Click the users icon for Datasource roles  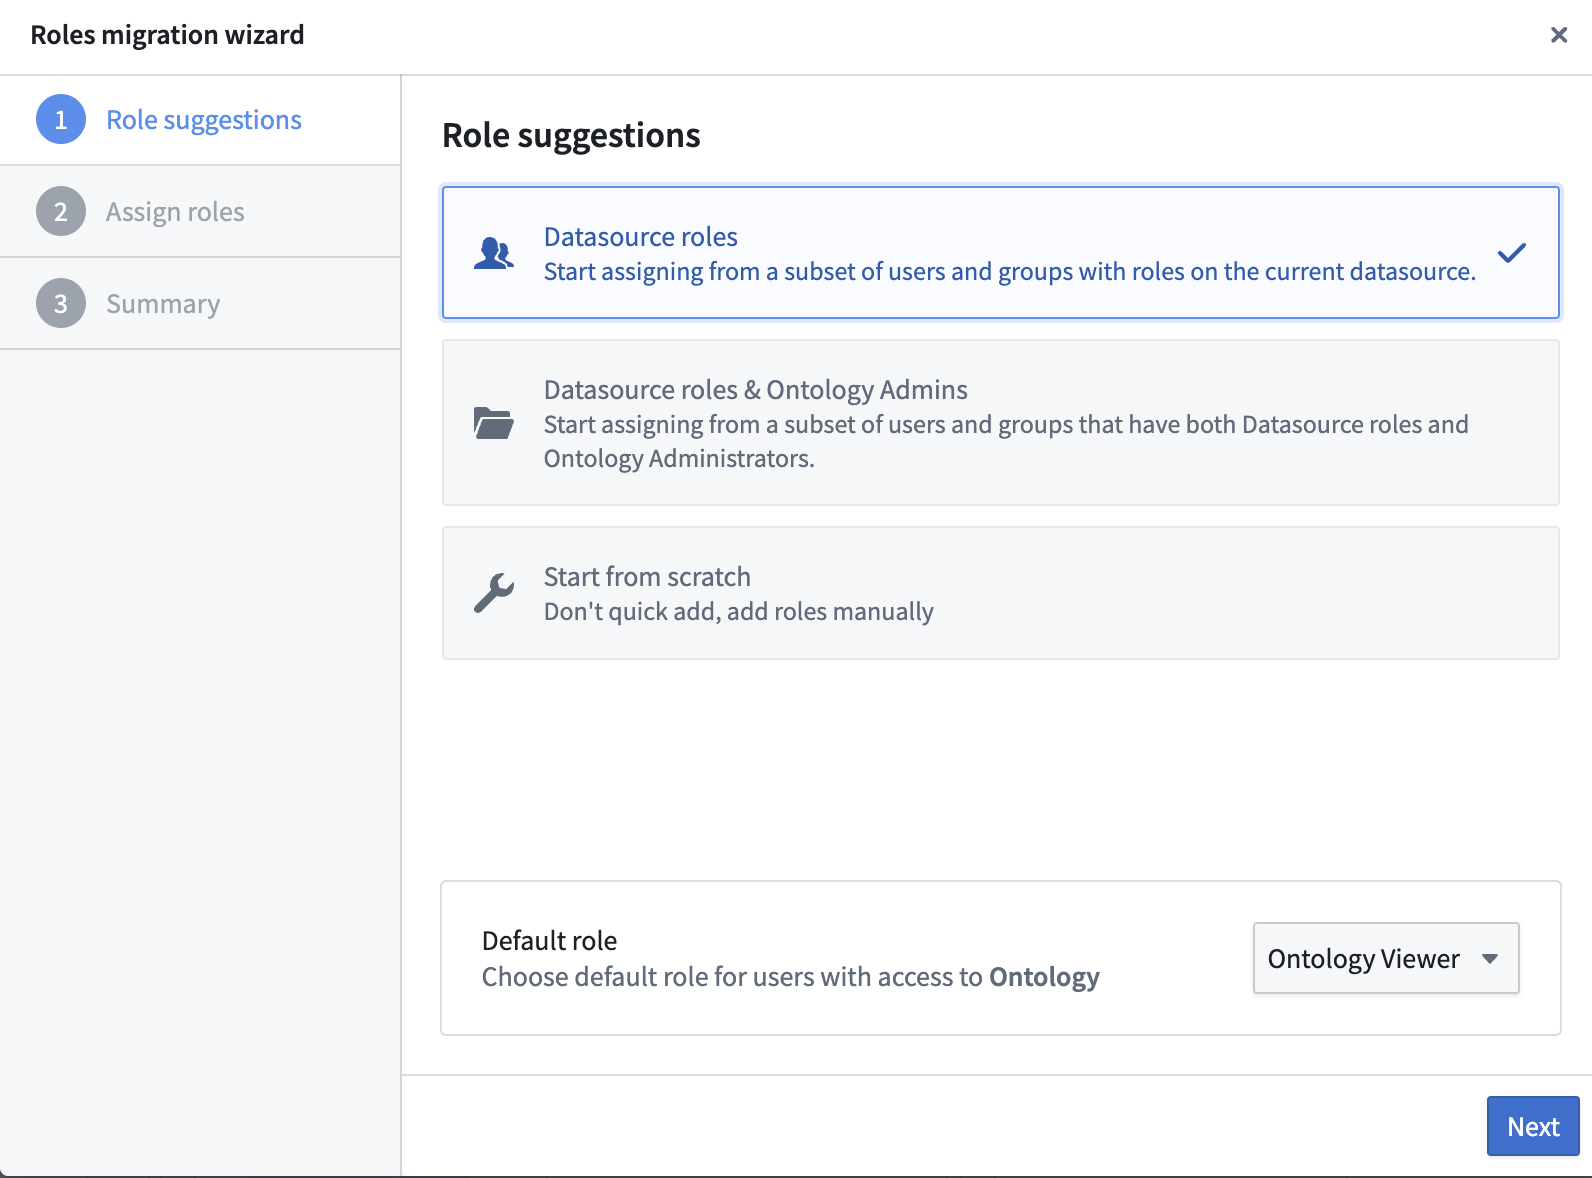click(x=493, y=253)
